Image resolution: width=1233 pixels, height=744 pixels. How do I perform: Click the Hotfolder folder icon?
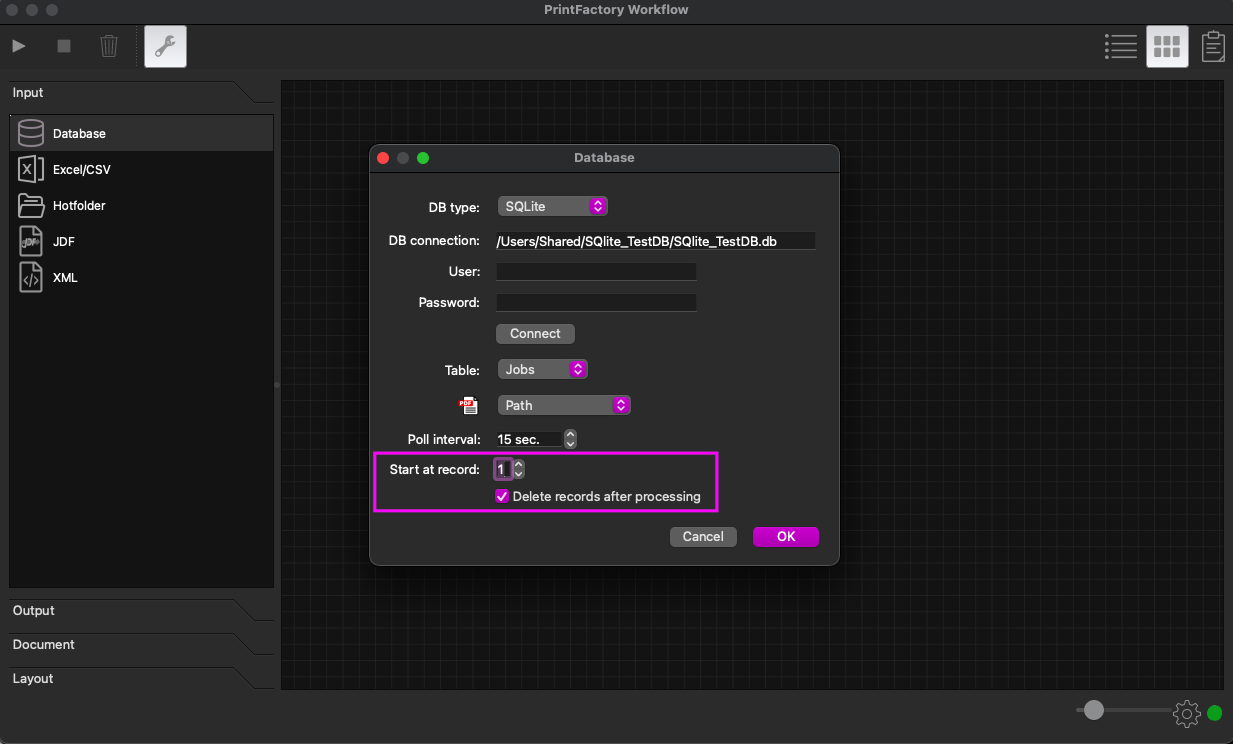(x=31, y=205)
